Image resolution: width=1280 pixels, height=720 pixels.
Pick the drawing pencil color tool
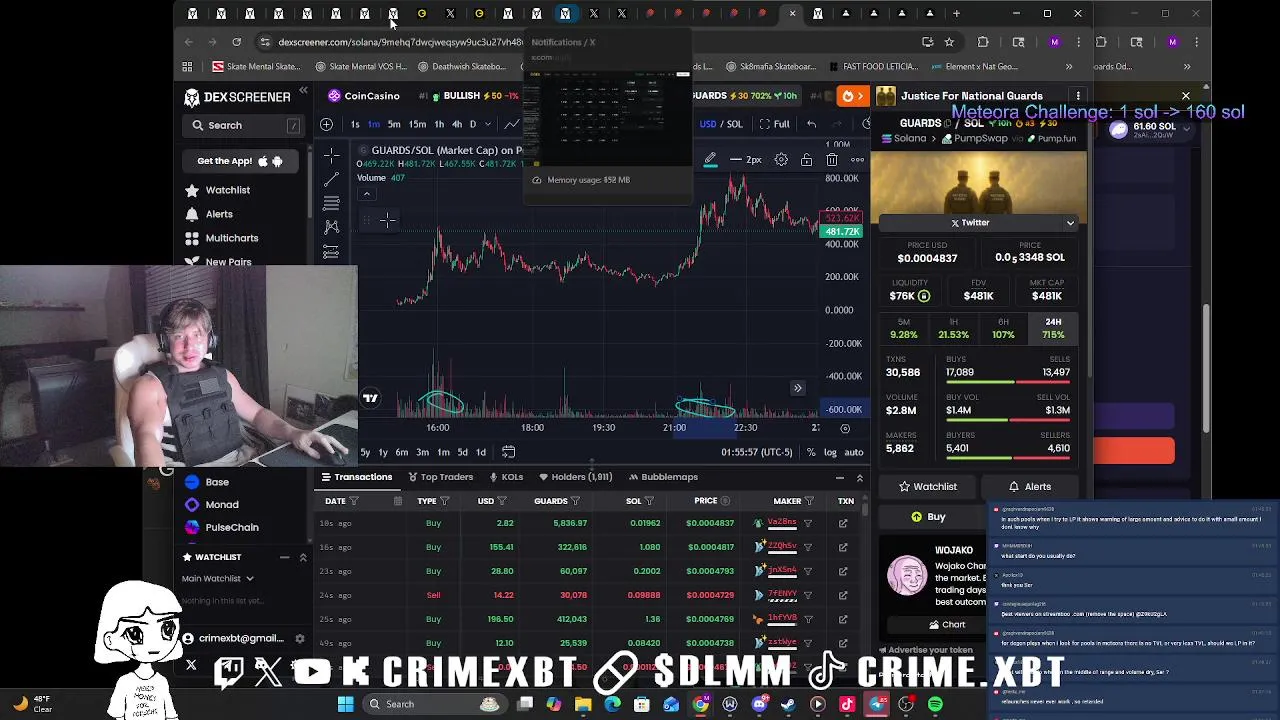coord(710,160)
